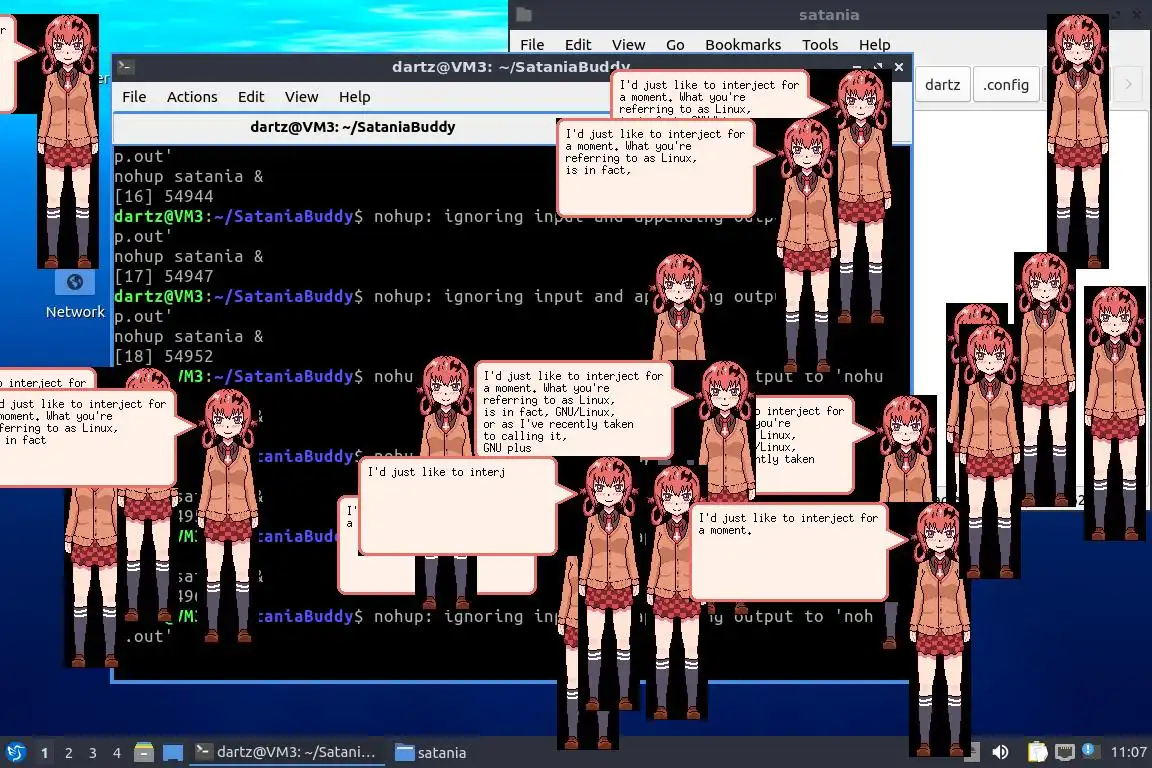Click the folder icon in satania window title bar
1152x768 pixels.
[524, 15]
